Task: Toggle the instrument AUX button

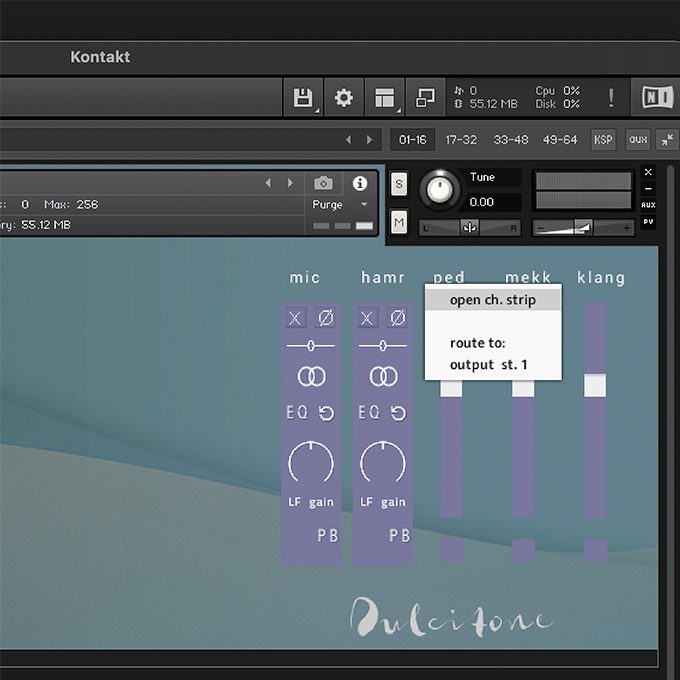Action: (648, 205)
